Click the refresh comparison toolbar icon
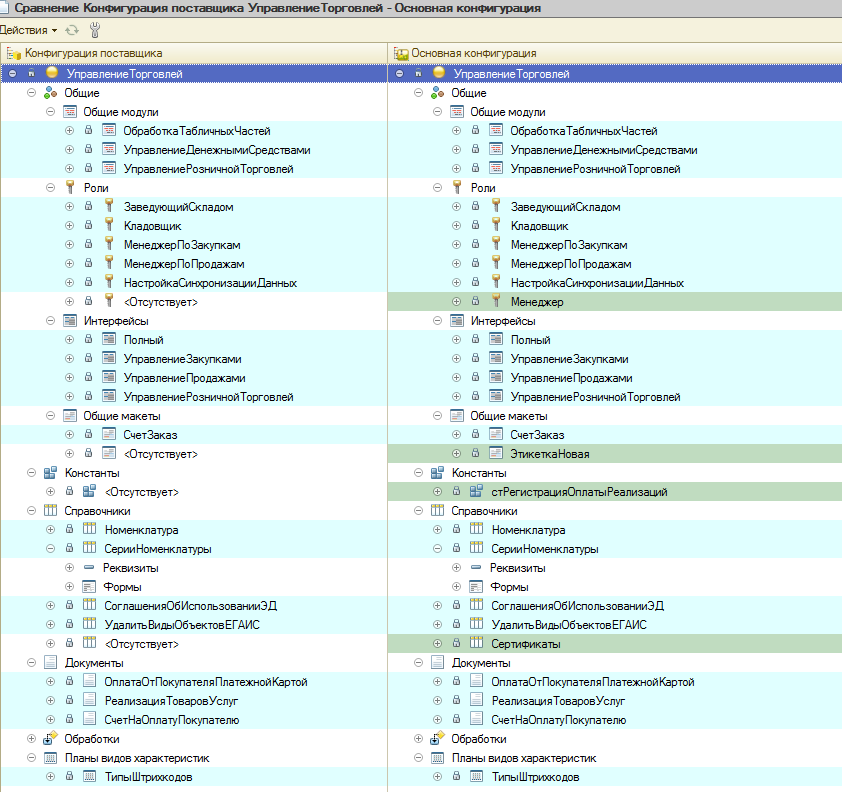842x792 pixels. [x=72, y=30]
